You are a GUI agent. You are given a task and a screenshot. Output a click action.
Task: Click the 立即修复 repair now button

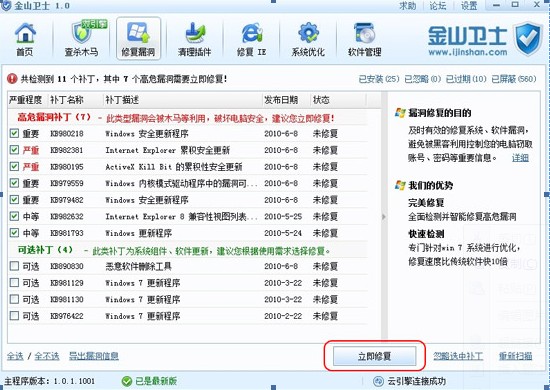click(374, 356)
